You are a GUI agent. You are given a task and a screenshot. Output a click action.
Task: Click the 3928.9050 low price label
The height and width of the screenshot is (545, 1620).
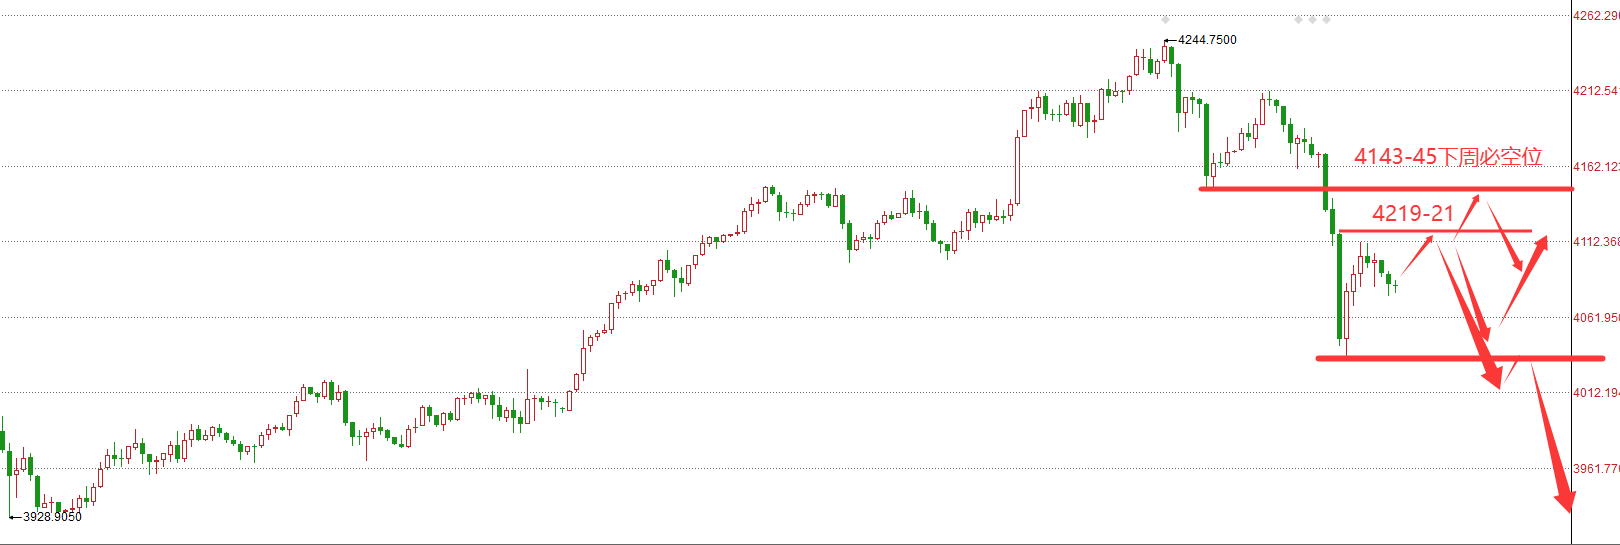(x=52, y=517)
